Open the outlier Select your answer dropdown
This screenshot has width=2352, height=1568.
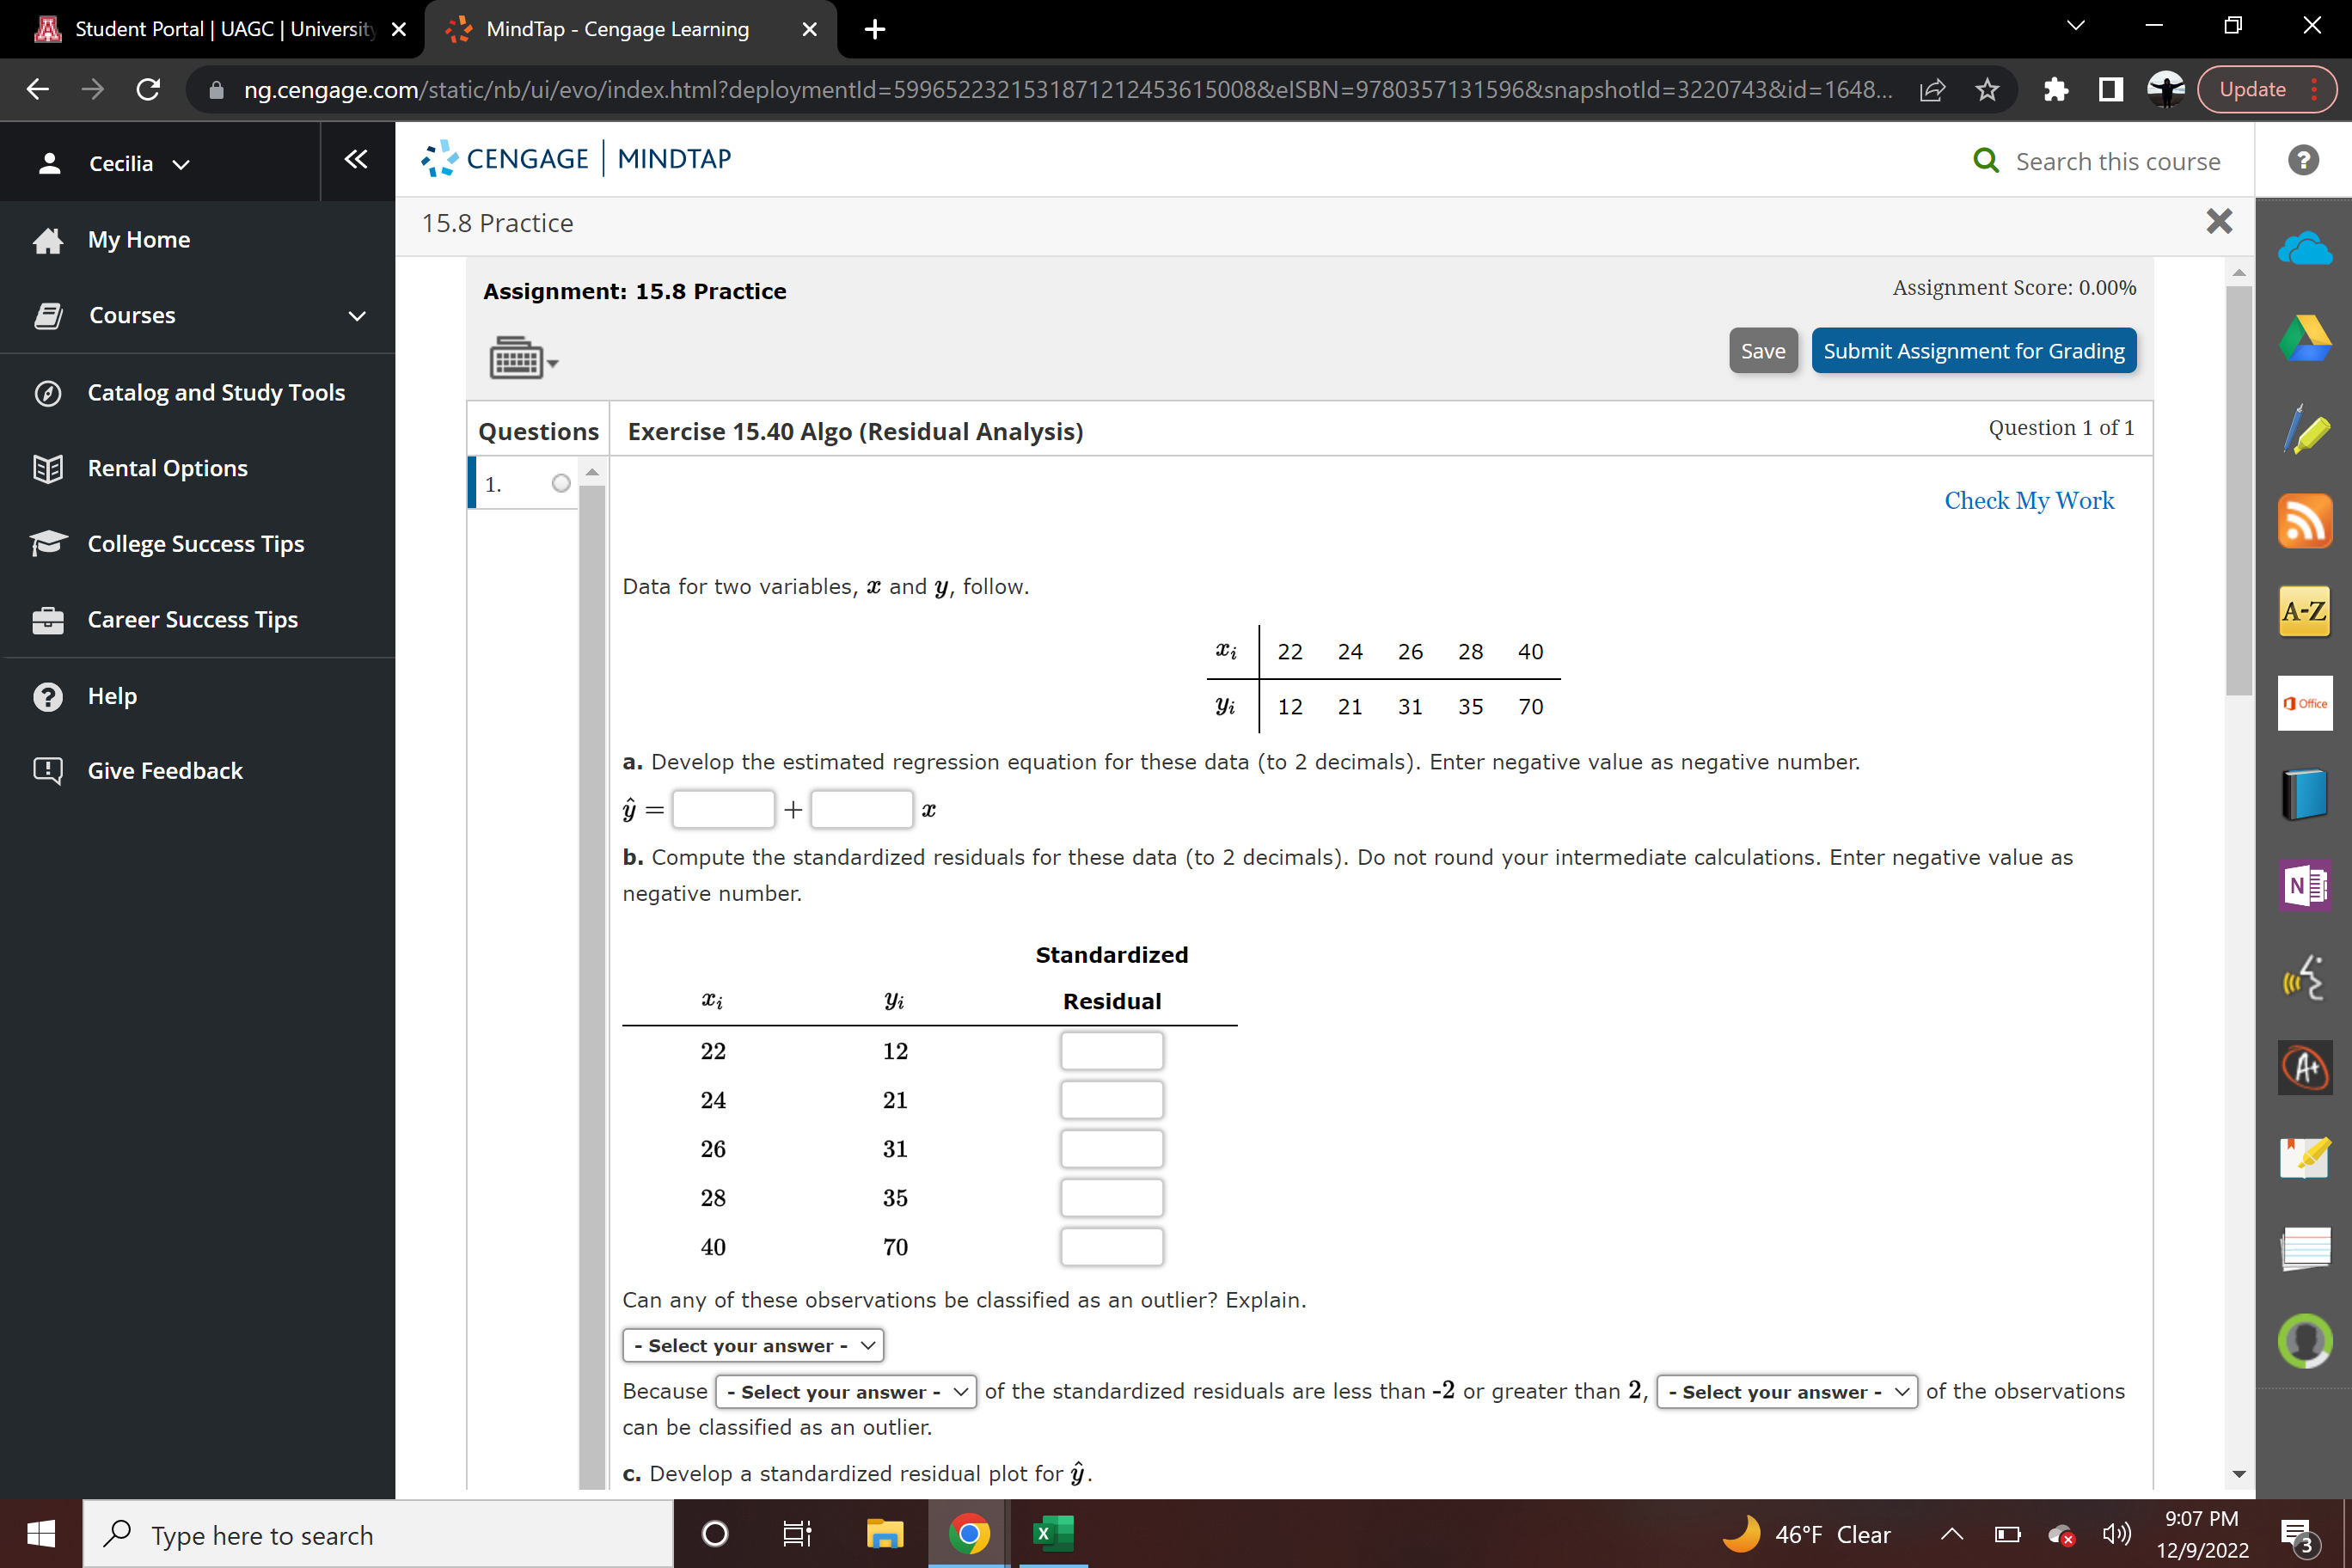(752, 1345)
